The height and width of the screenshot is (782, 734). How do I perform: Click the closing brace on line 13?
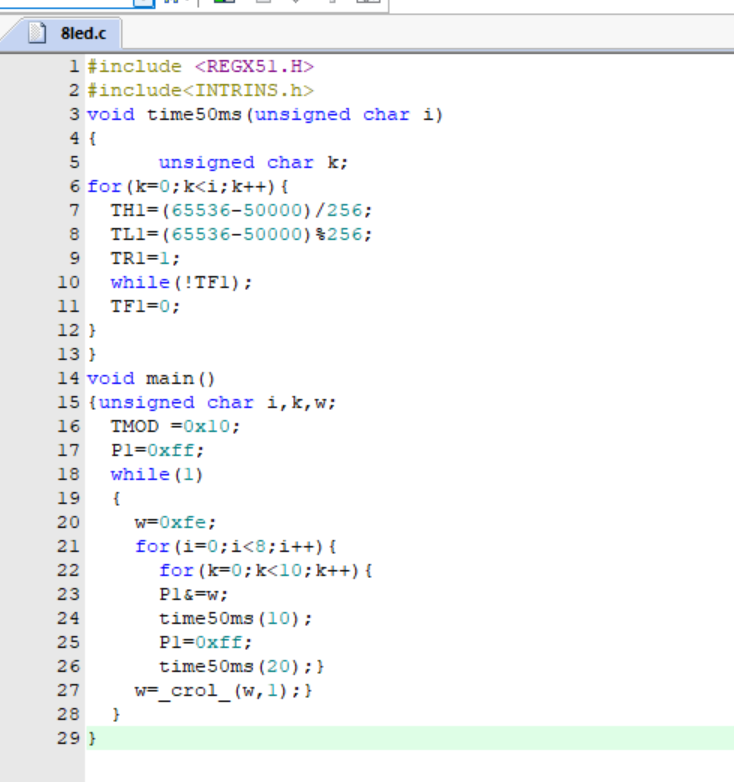point(92,354)
